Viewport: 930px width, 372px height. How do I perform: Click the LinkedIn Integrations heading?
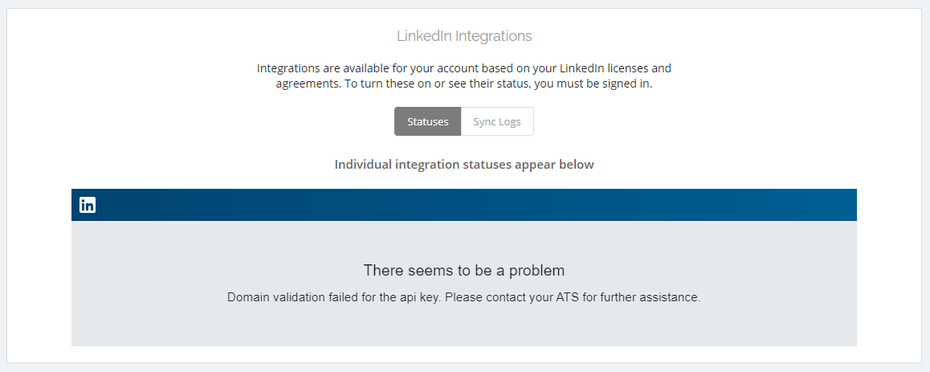point(464,36)
